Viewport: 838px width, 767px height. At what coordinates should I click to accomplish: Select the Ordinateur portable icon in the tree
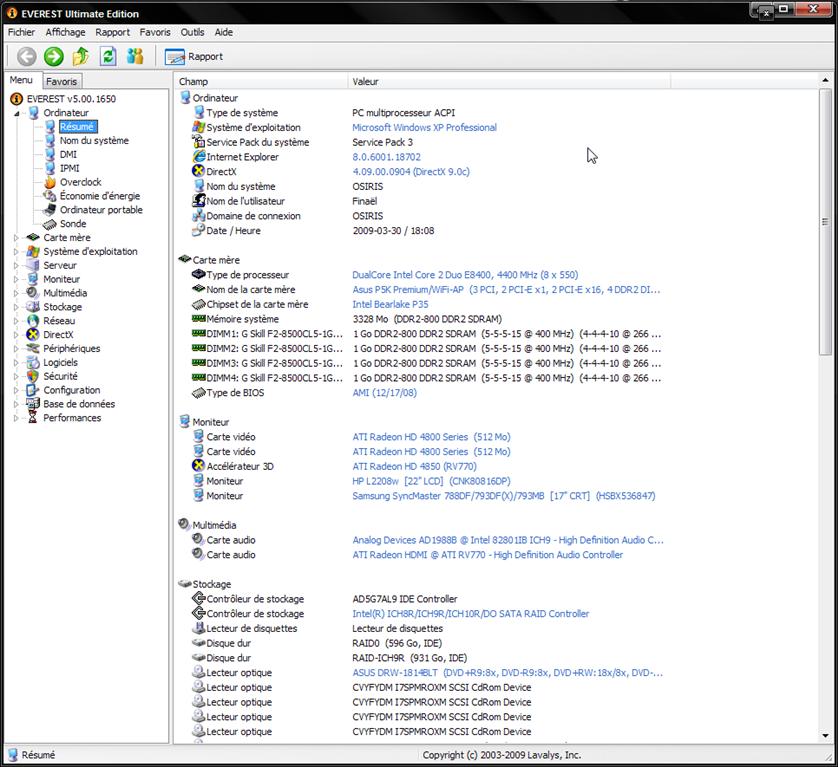coord(50,210)
